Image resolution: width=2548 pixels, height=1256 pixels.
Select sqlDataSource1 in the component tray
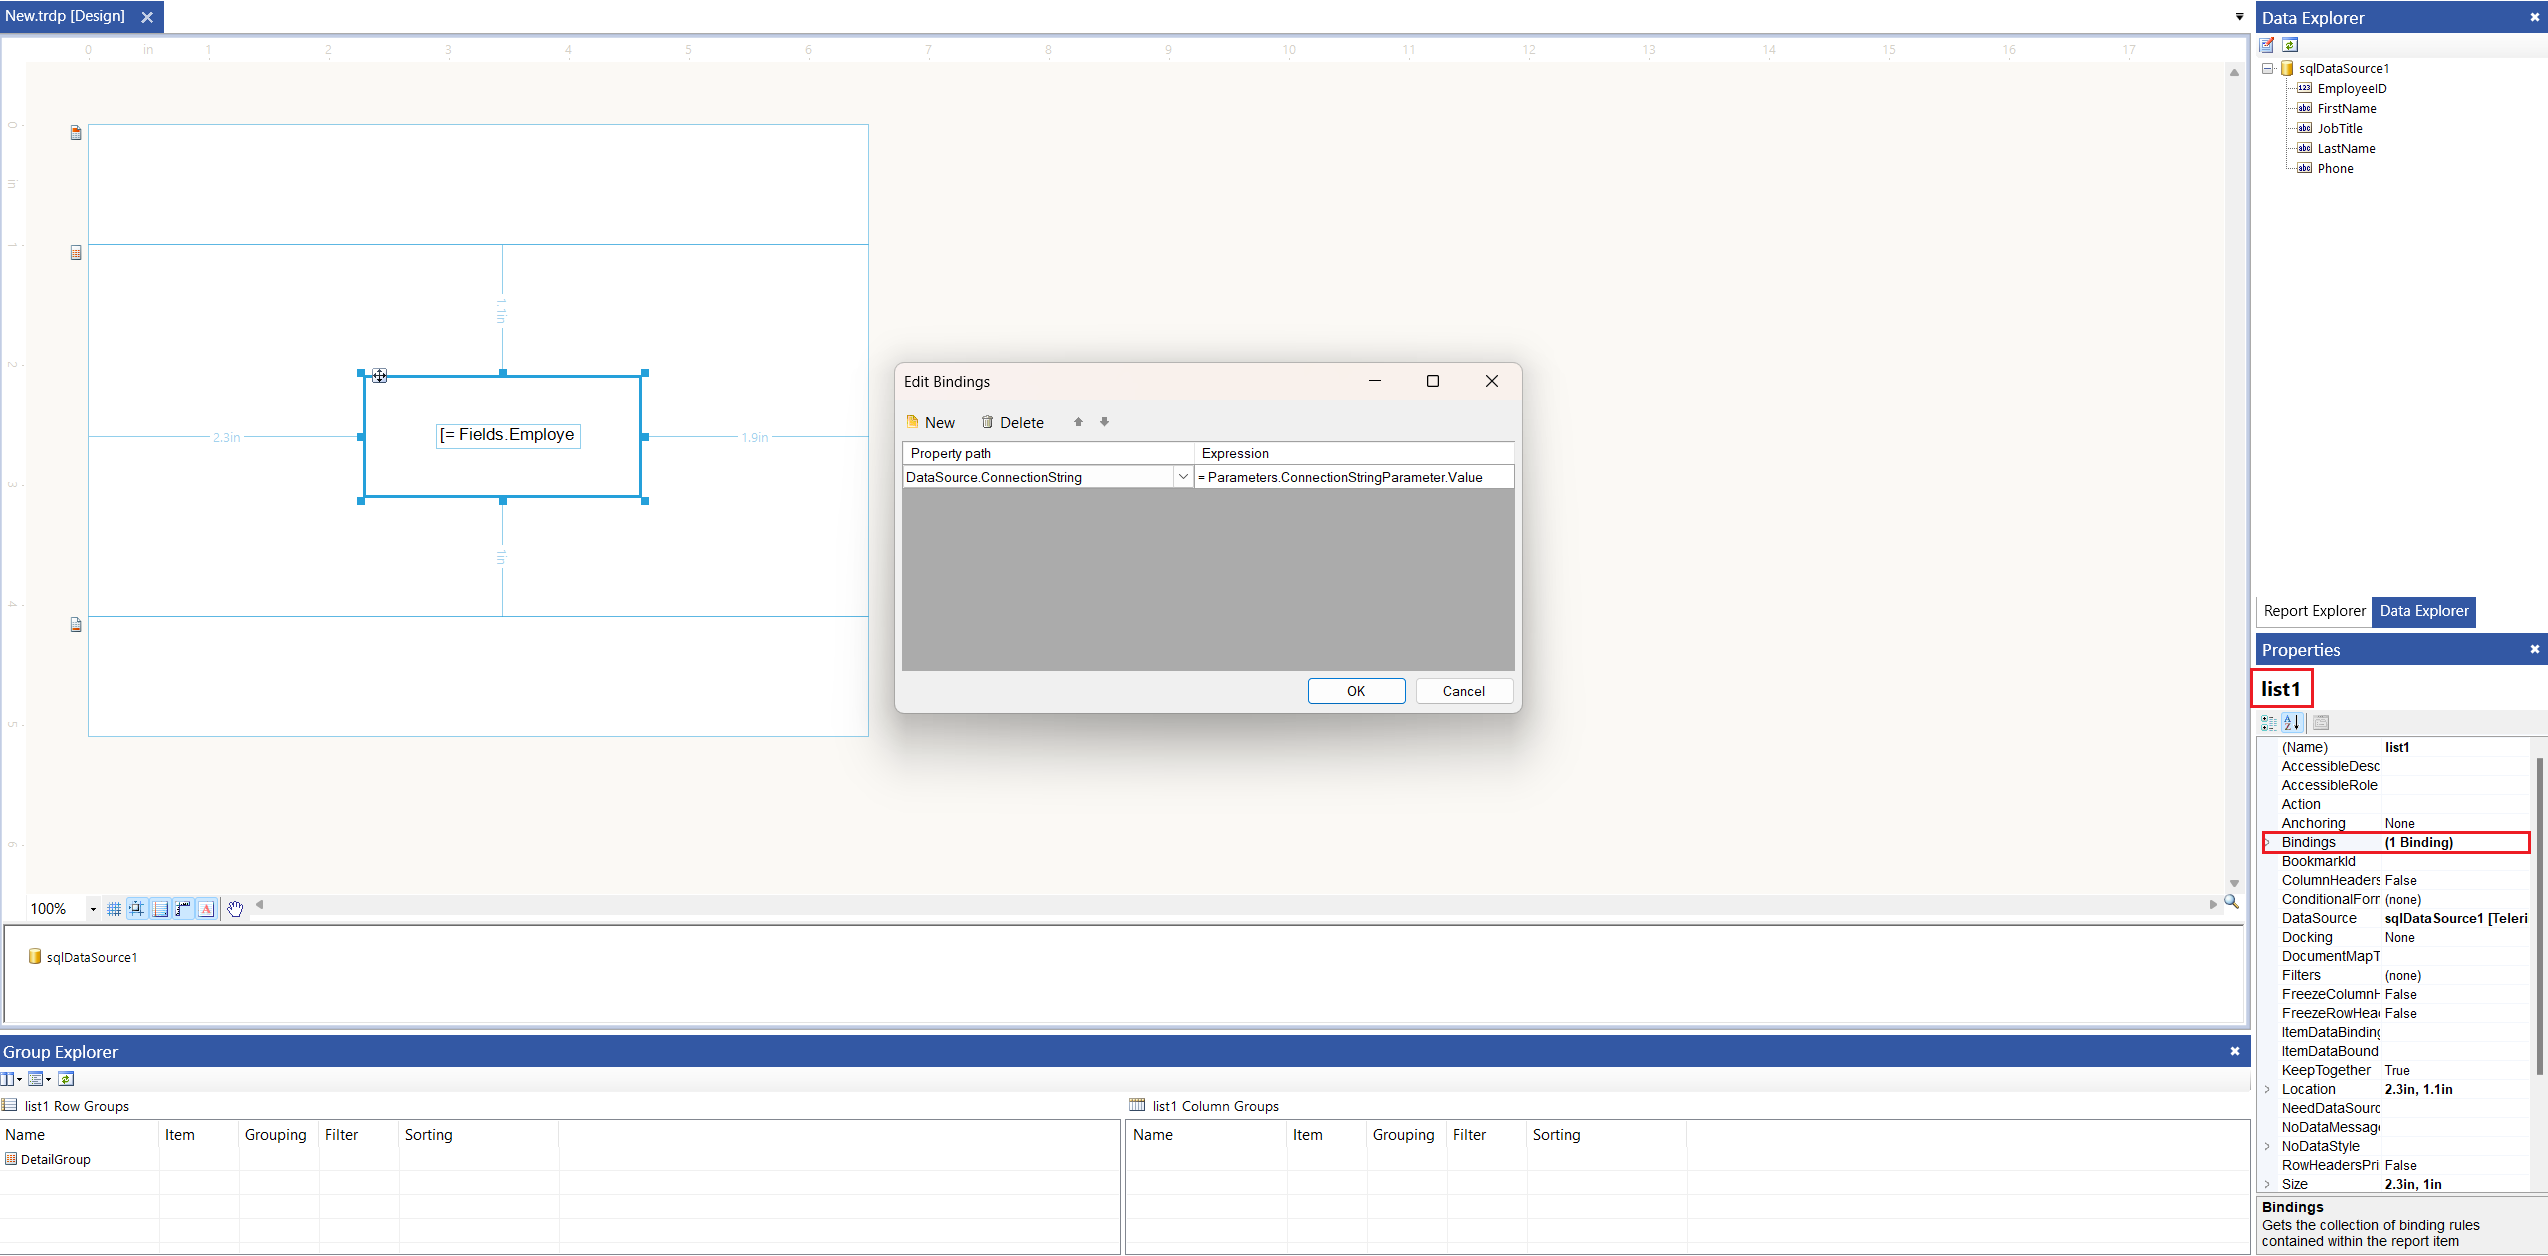point(83,957)
